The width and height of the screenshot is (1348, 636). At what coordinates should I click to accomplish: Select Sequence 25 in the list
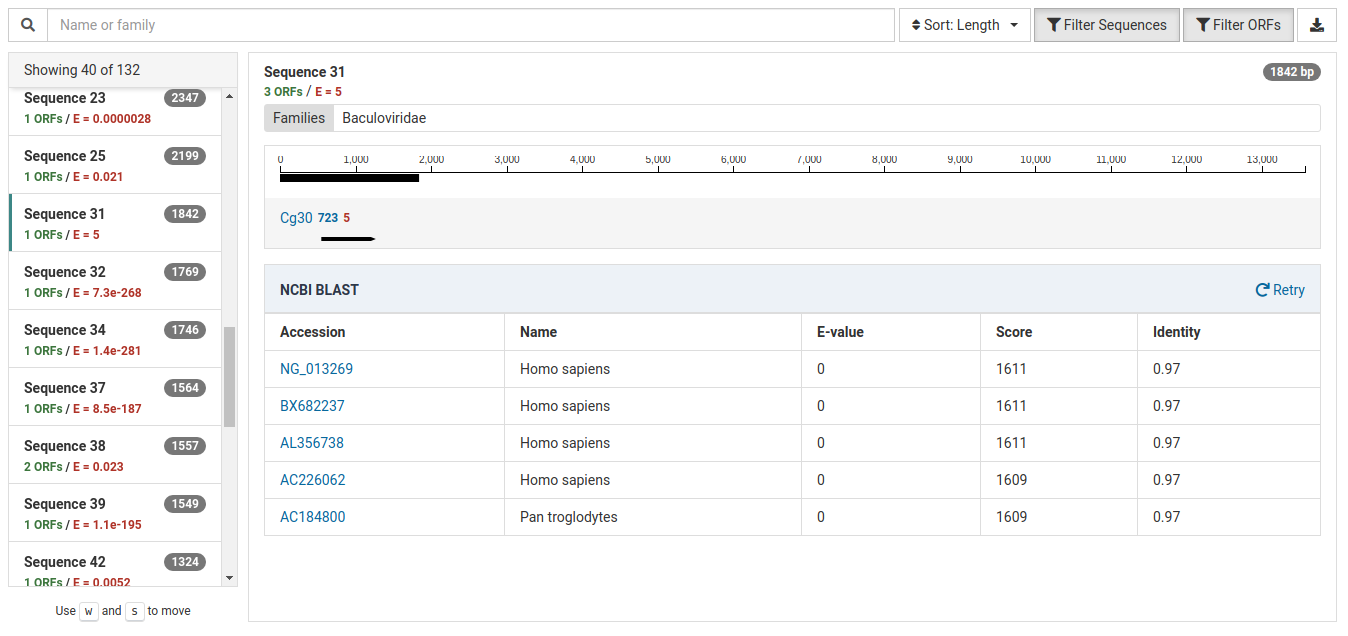[x=114, y=165]
